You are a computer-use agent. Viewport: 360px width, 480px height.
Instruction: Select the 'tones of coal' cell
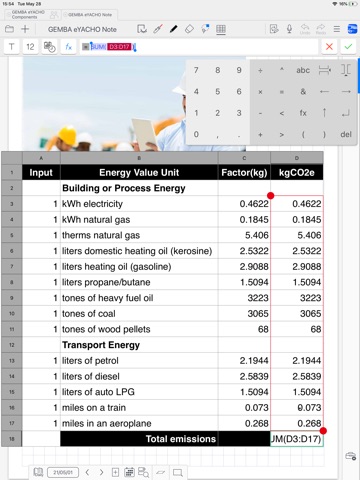point(139,313)
